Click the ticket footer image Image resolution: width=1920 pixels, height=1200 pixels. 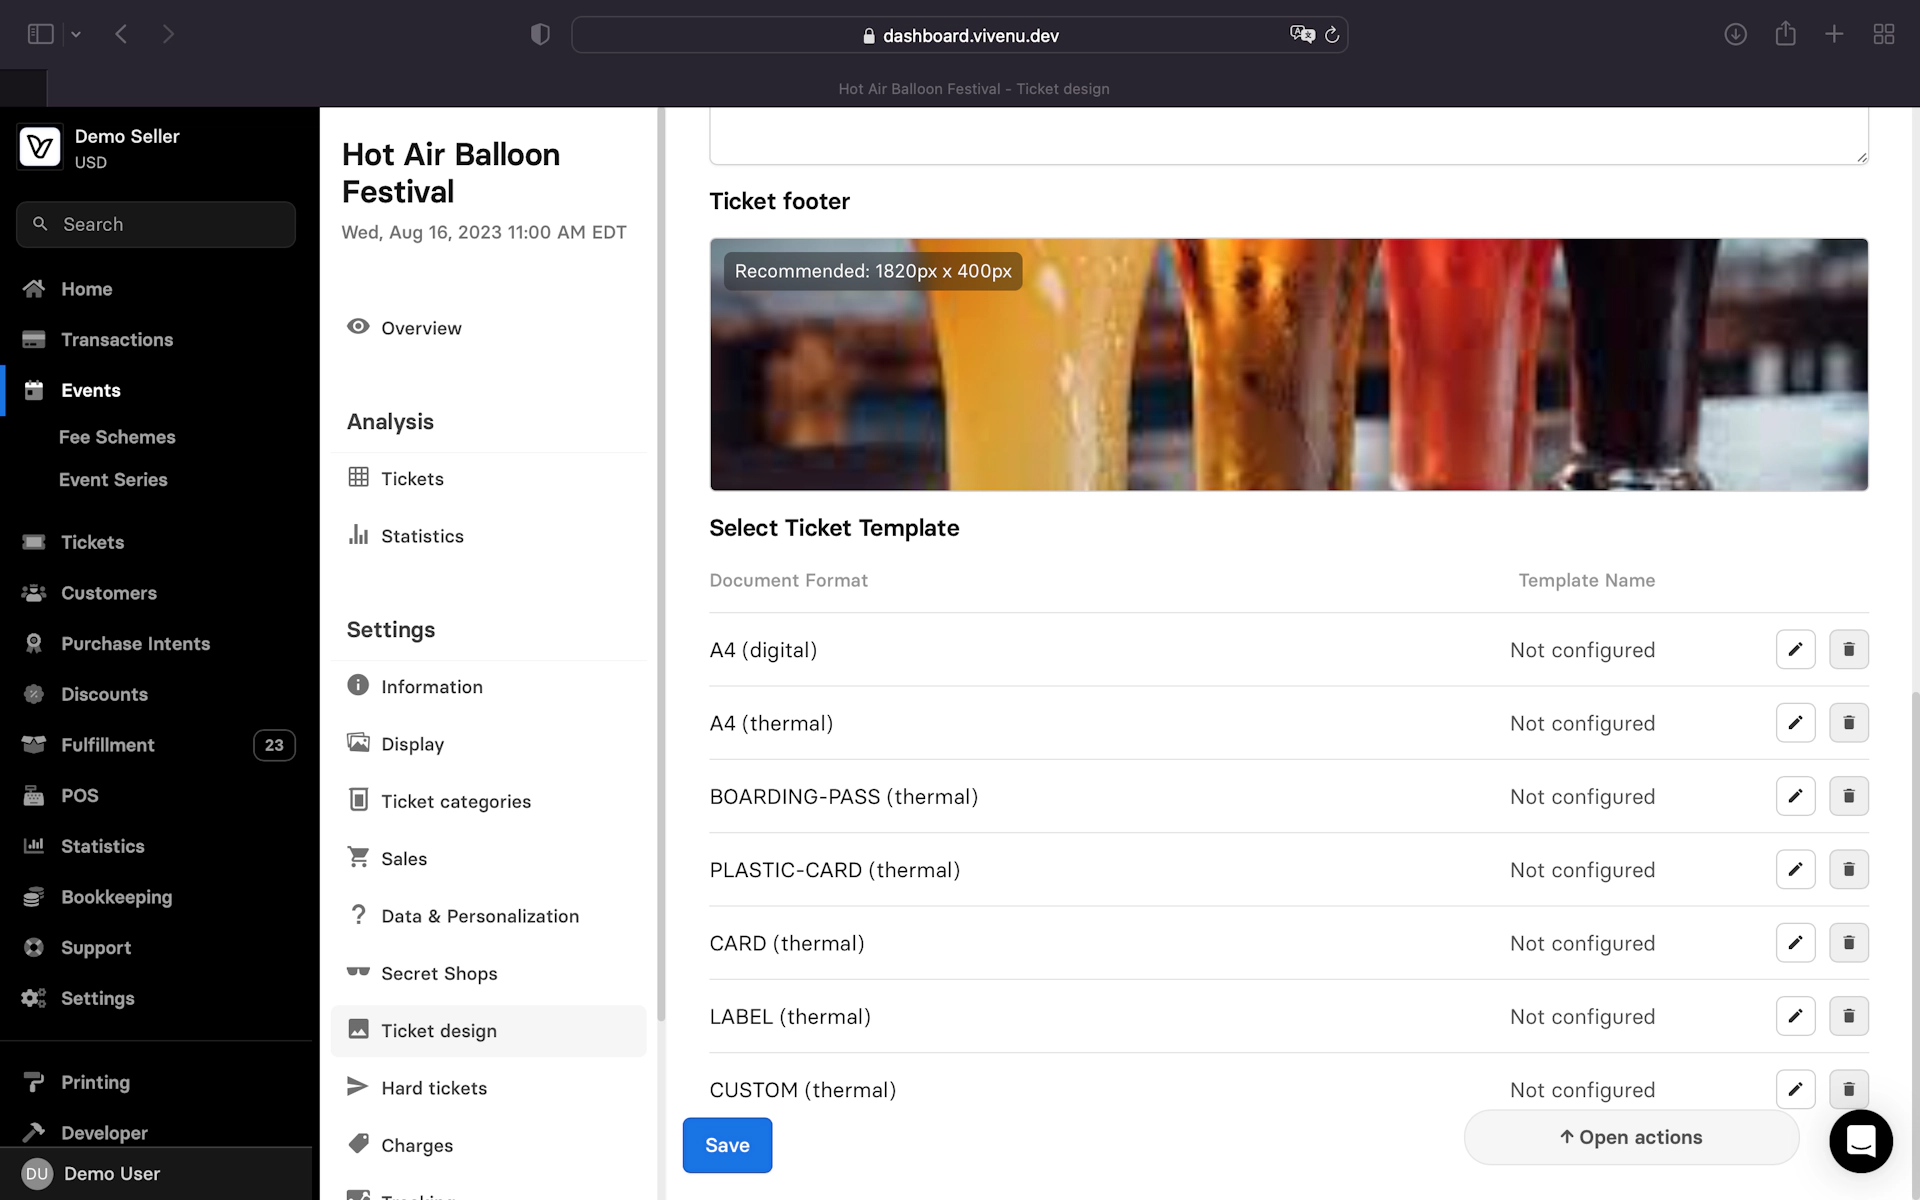1288,365
